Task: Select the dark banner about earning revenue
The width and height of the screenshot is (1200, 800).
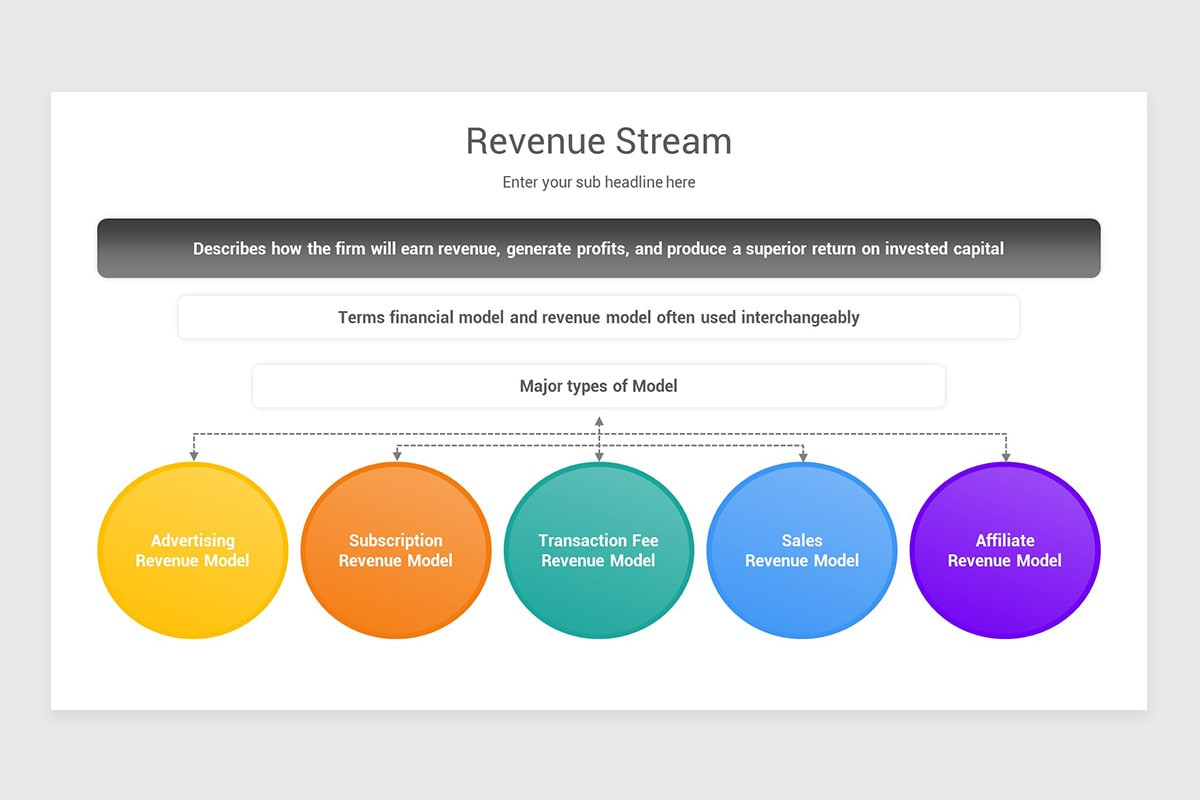Action: (x=598, y=248)
